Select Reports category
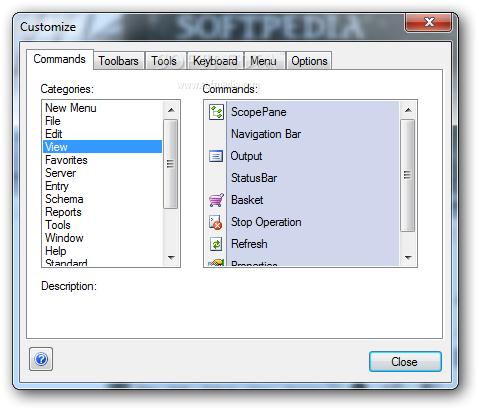479x410 pixels. 102,212
